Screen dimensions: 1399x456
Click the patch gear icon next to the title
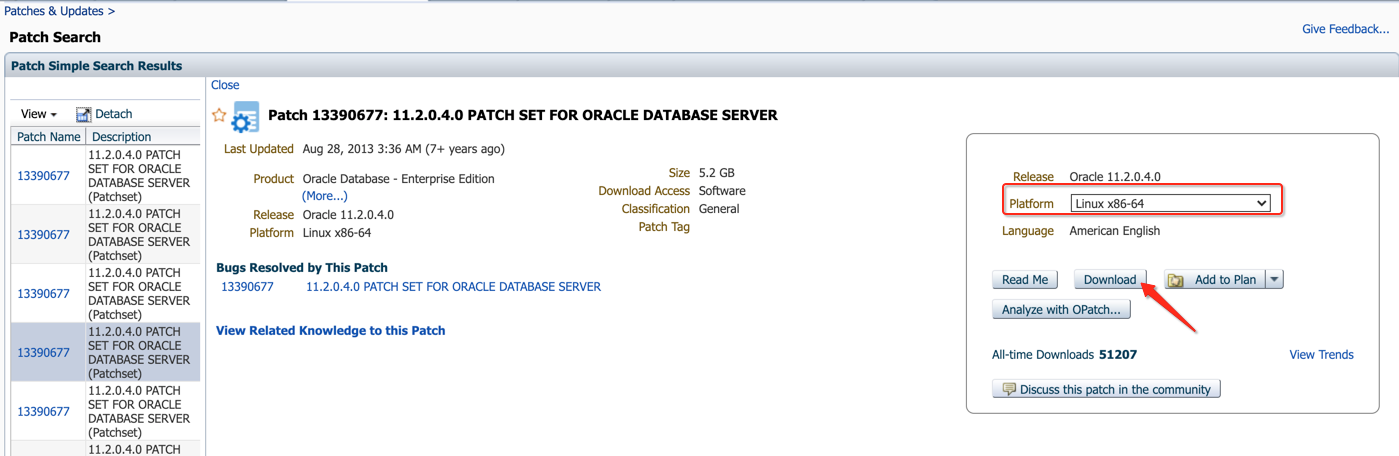pyautogui.click(x=245, y=117)
